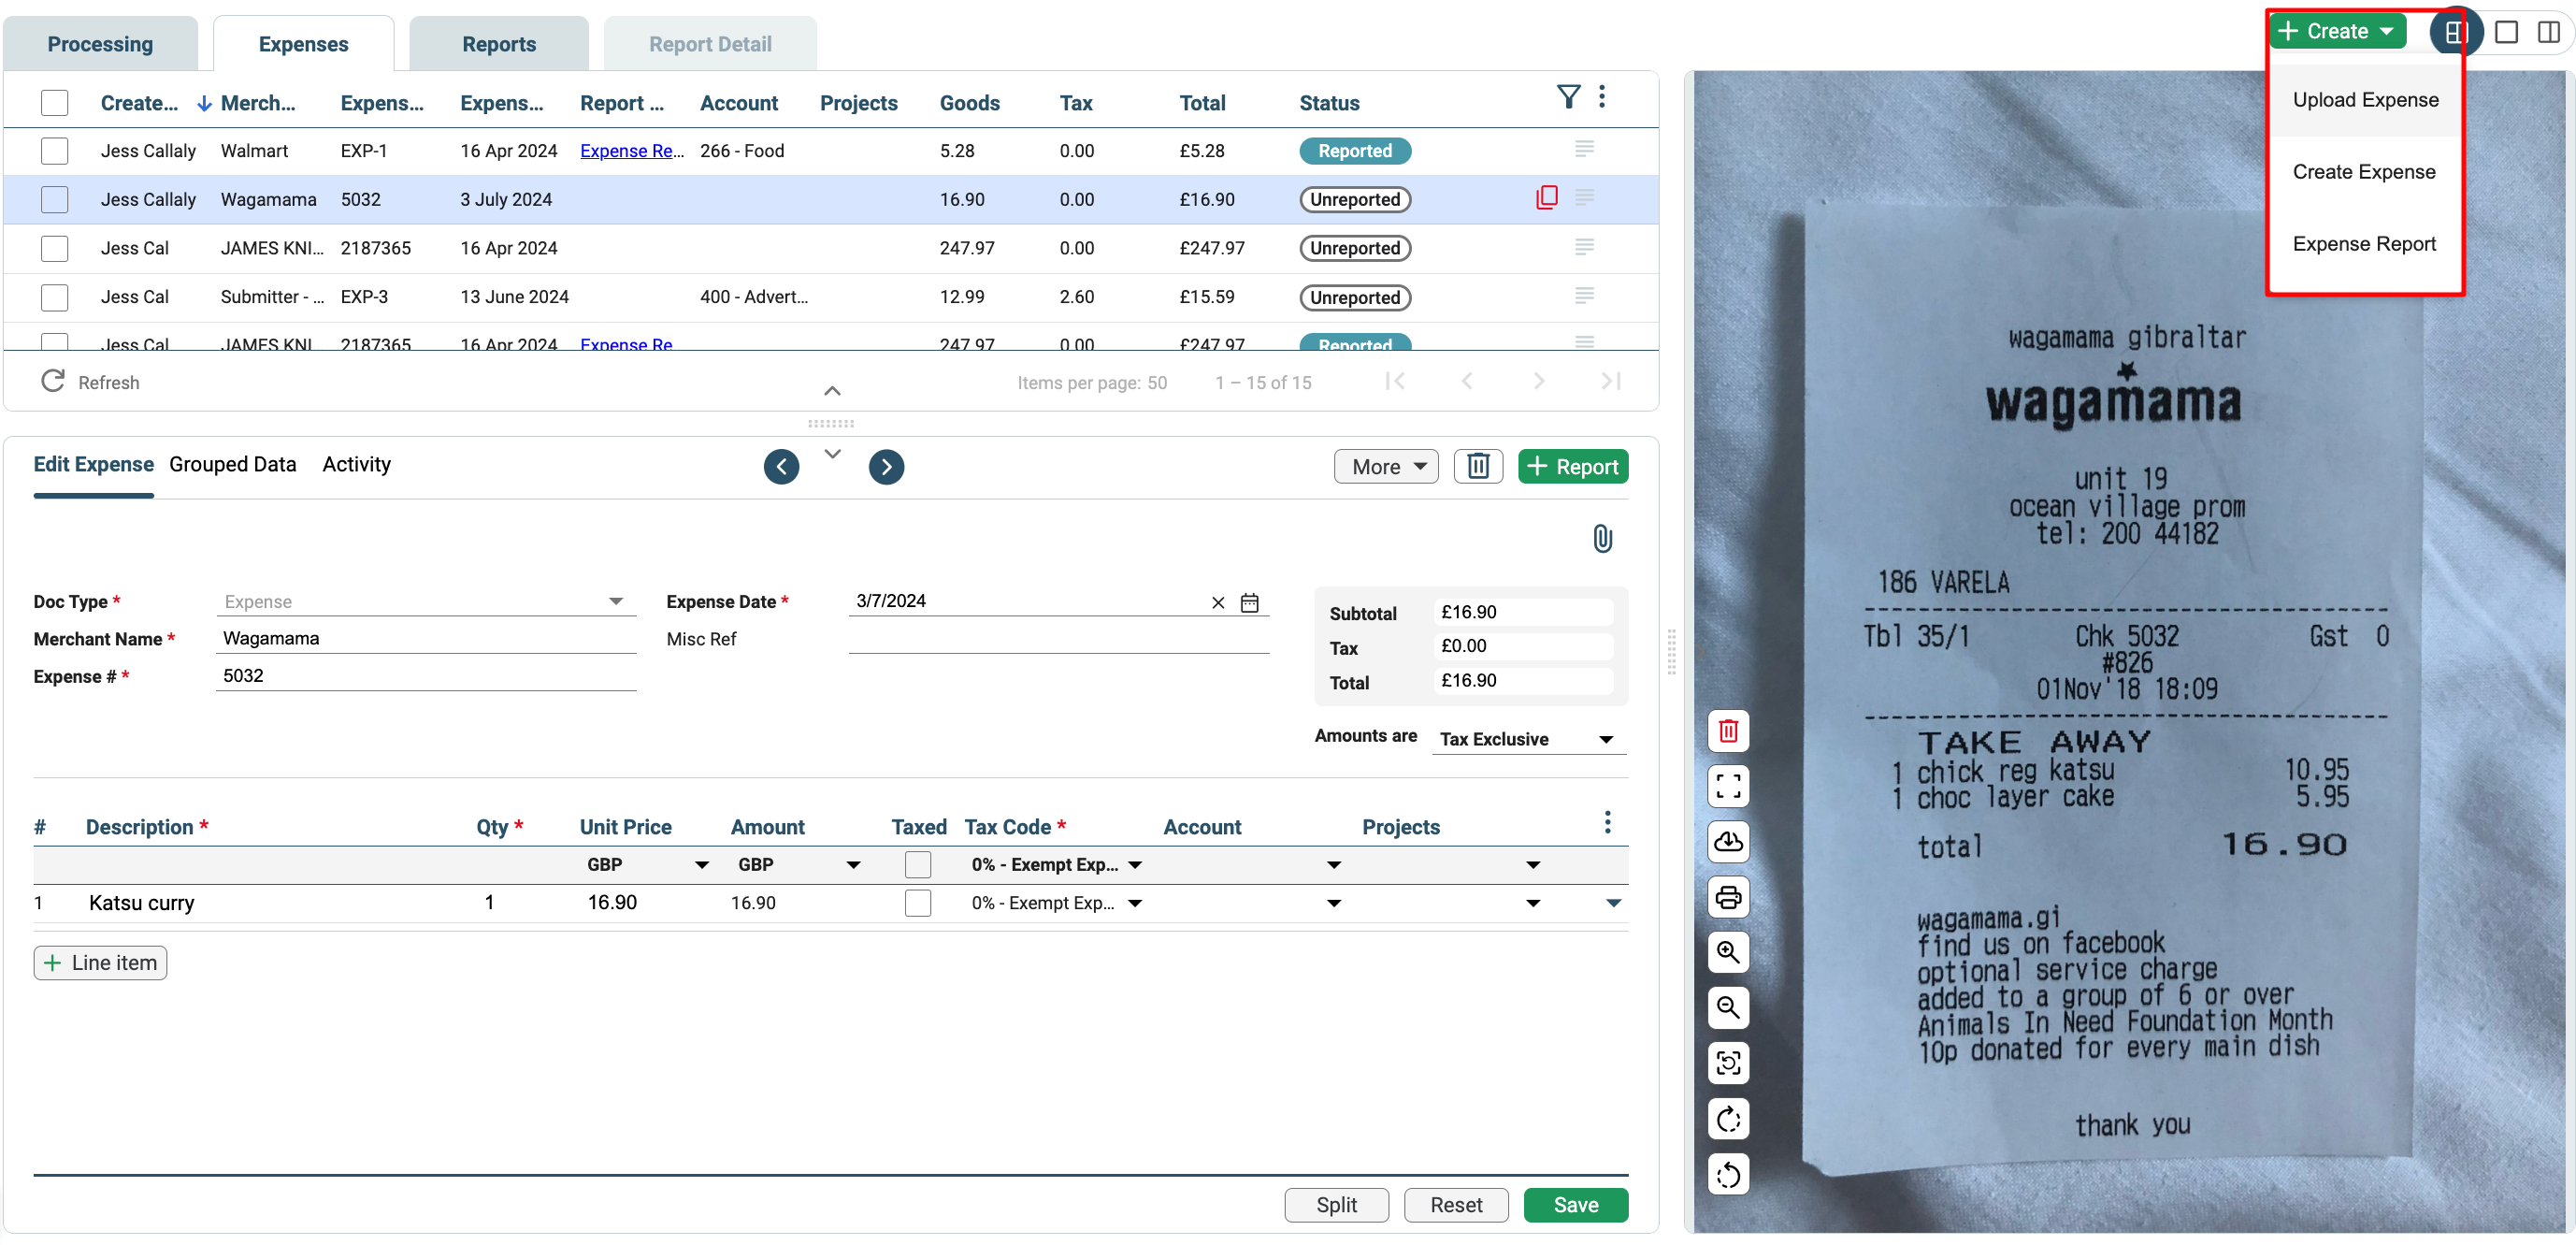Rotate the receipt counterclockwise
The height and width of the screenshot is (1245, 2576).
point(1728,1174)
